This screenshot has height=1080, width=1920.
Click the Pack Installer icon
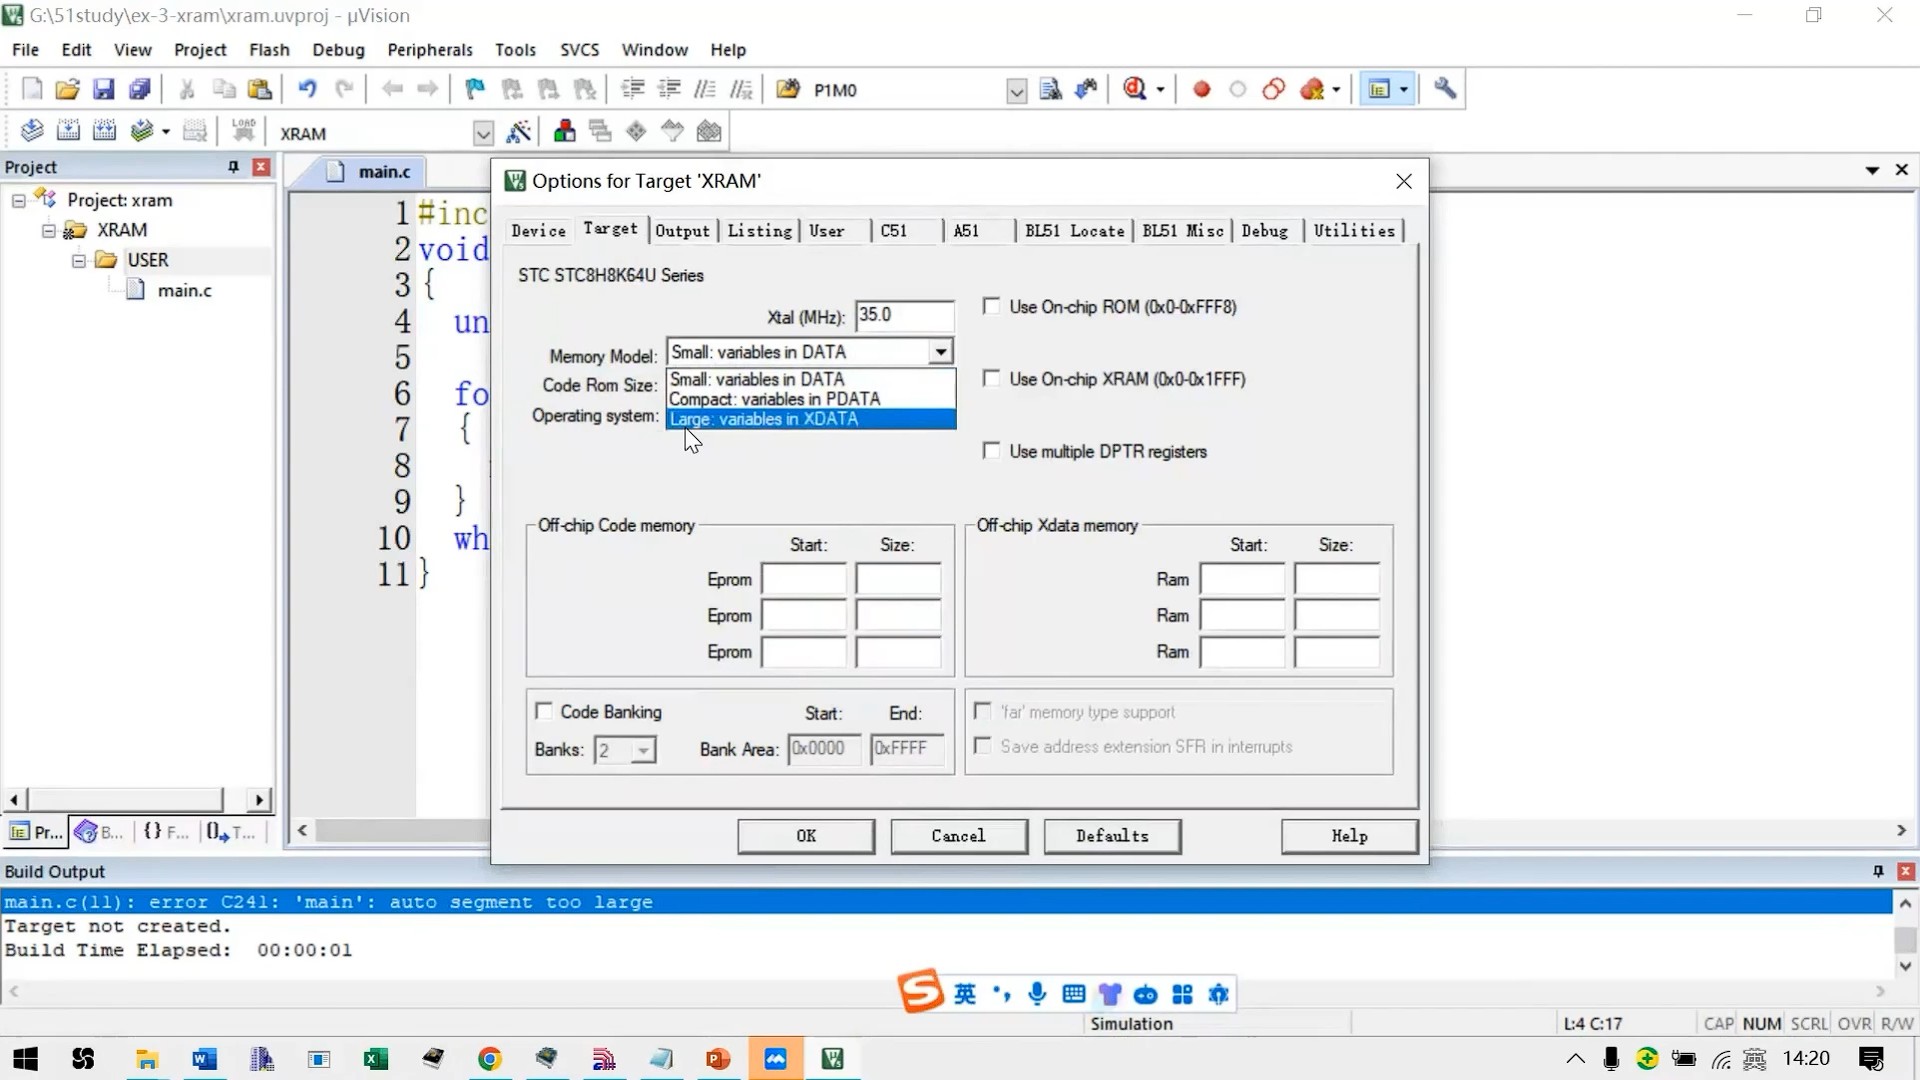709,131
